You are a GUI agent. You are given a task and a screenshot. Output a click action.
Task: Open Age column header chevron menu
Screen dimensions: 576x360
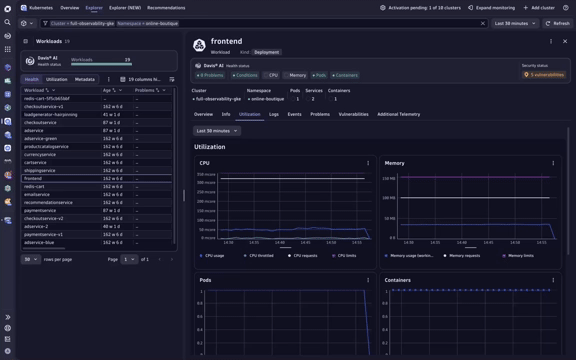point(120,90)
